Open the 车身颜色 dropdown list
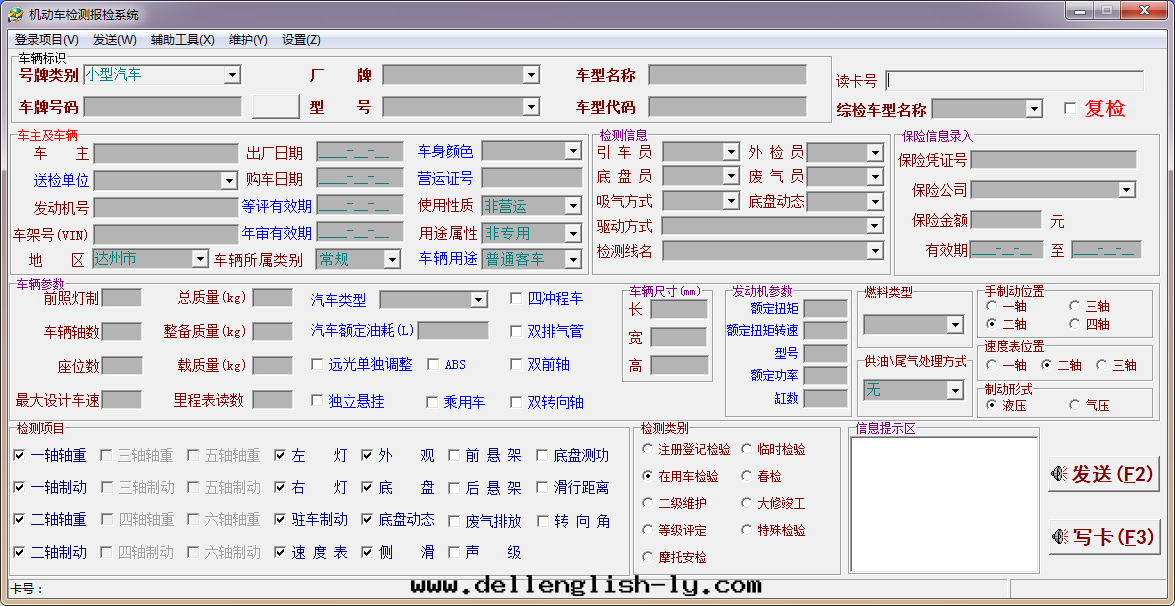This screenshot has height=606, width=1175. [x=573, y=151]
